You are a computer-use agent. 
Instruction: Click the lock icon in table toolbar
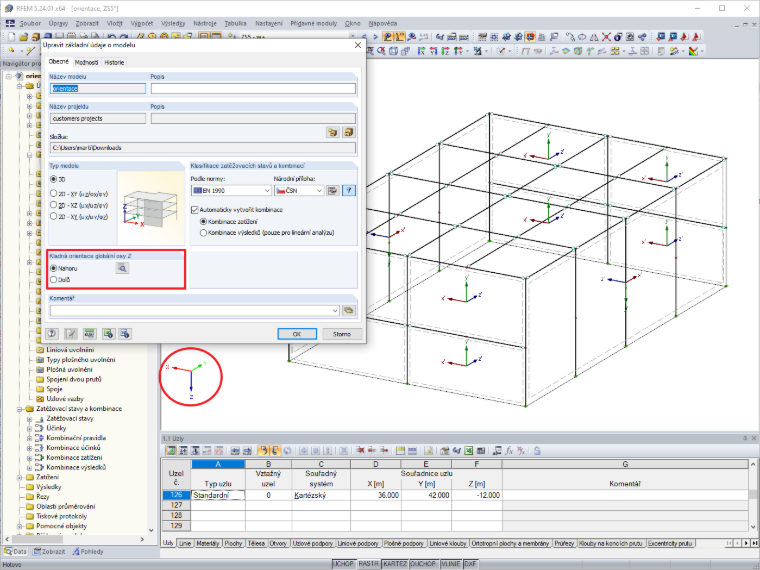(537, 451)
